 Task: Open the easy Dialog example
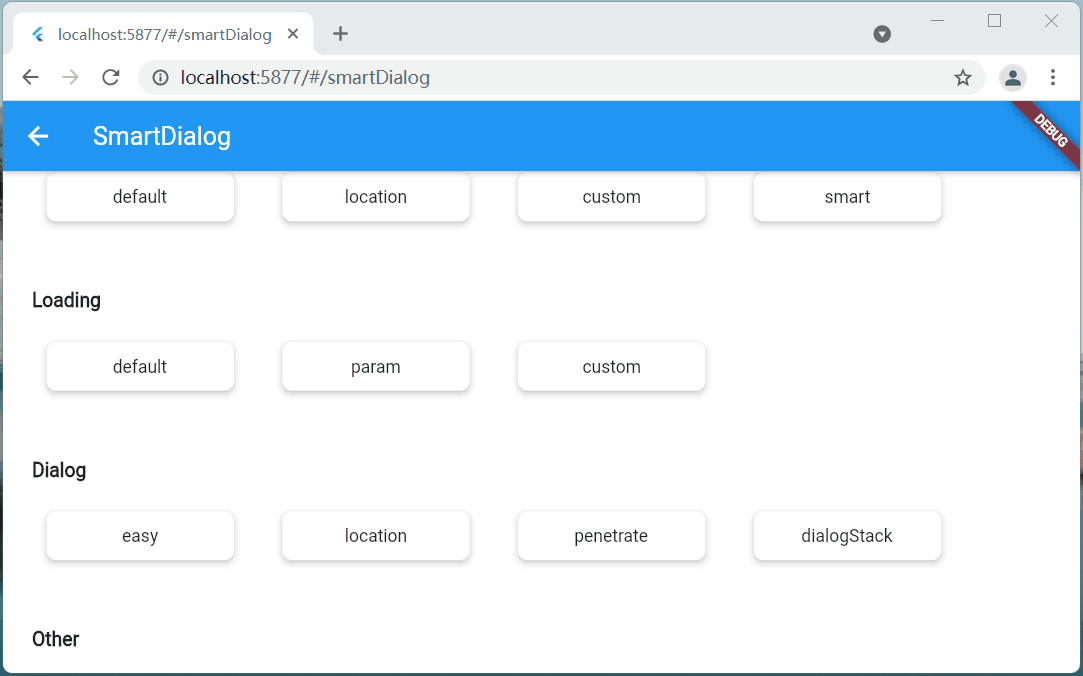tap(139, 535)
